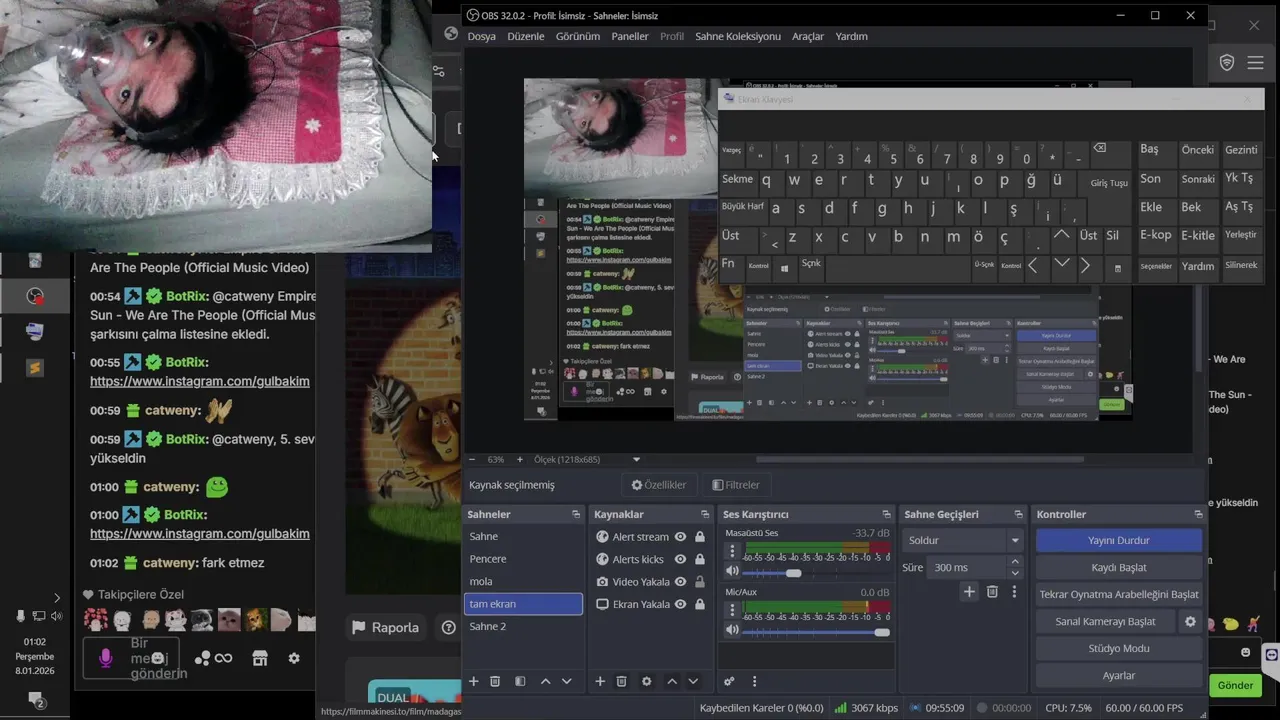Click system tray volume speaker icon
The width and height of the screenshot is (1280, 720).
[x=56, y=616]
